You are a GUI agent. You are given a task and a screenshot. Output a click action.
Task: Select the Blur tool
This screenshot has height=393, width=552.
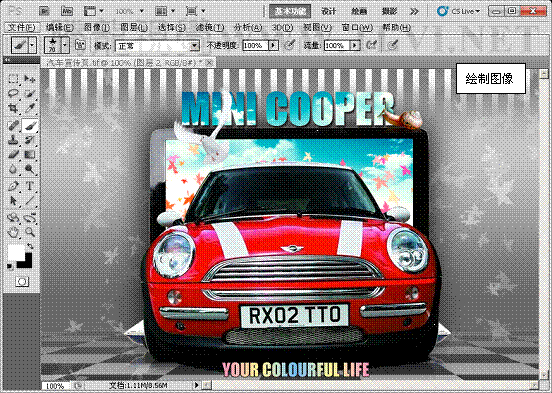(13, 169)
